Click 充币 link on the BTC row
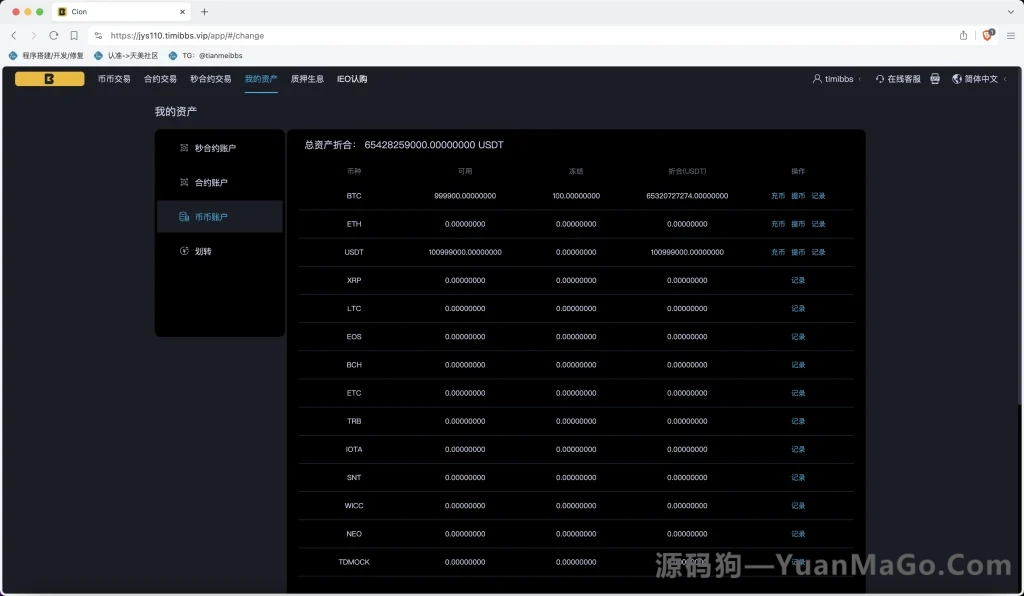Viewport: 1024px width, 596px height. [777, 195]
